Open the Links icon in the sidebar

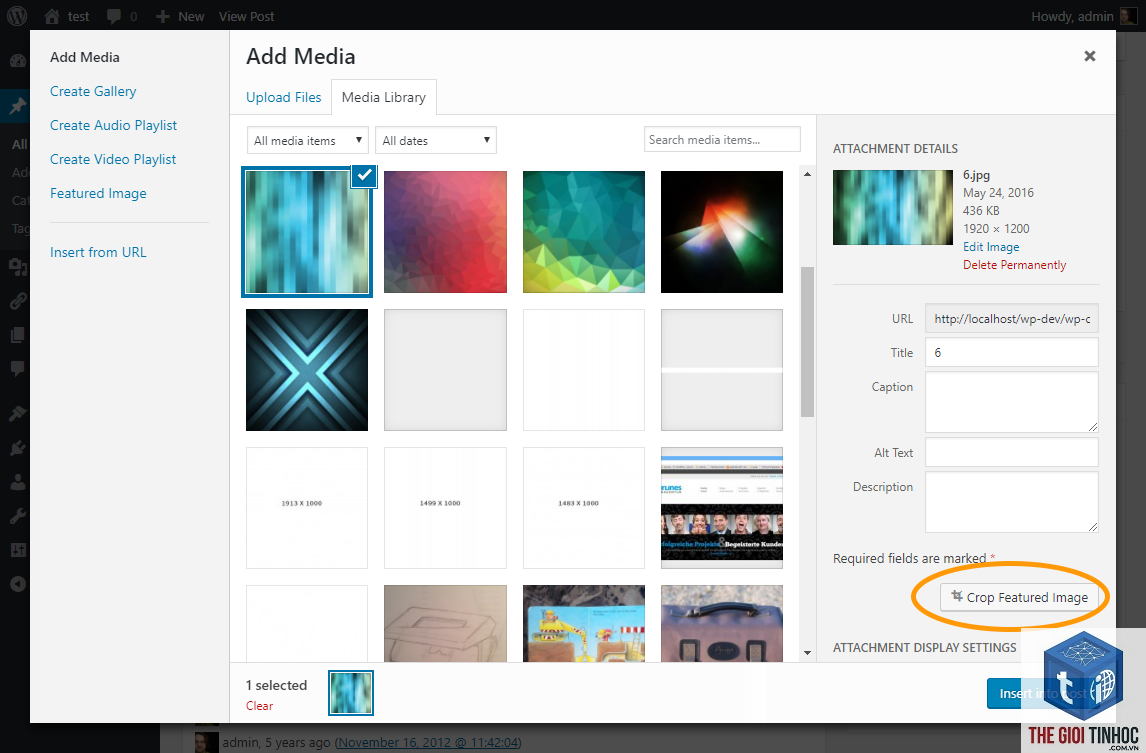click(18, 300)
